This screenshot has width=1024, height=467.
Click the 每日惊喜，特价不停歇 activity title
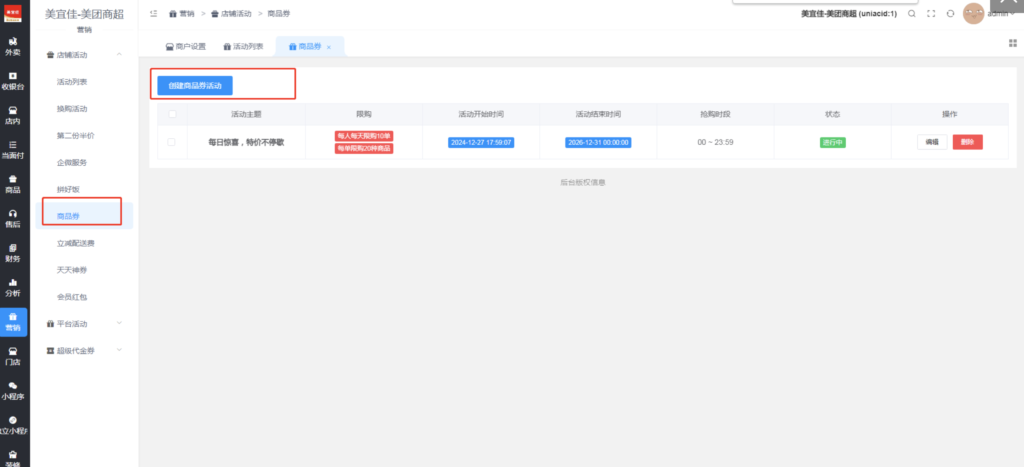click(x=246, y=142)
